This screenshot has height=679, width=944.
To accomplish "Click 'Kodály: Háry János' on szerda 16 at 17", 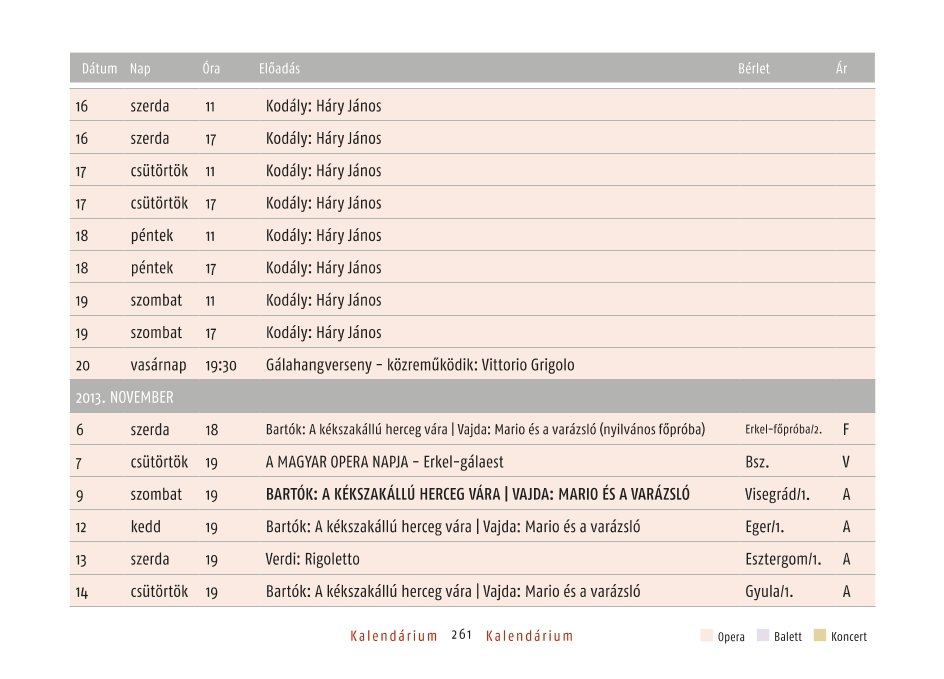I will point(323,138).
